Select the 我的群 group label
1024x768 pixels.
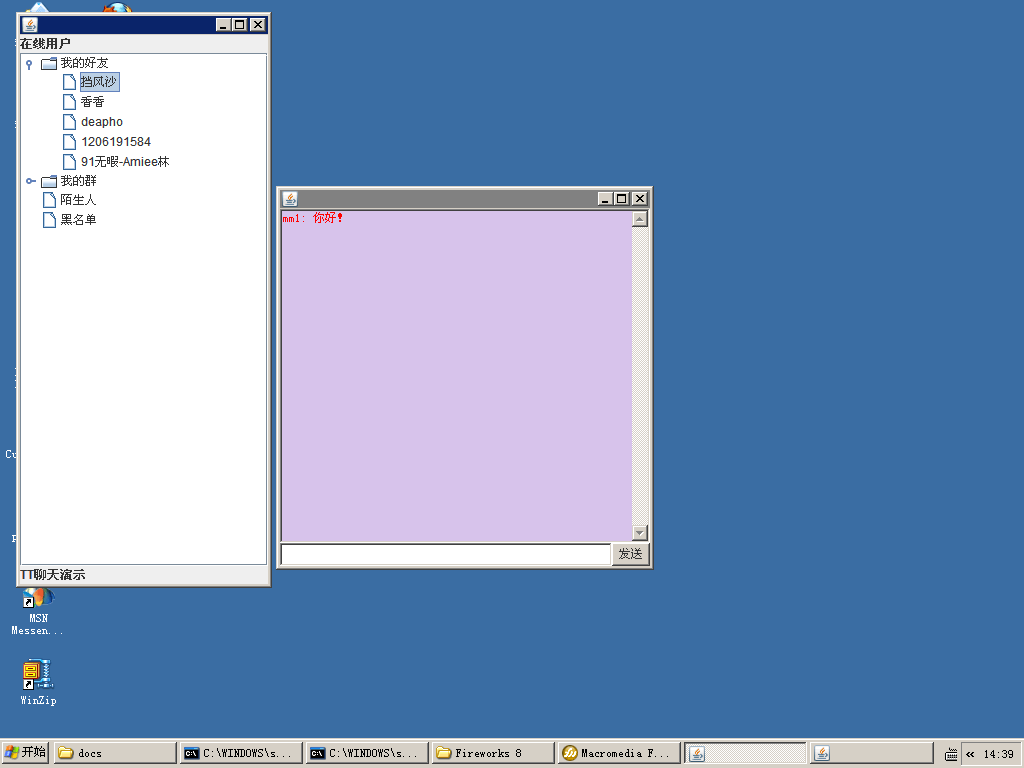coord(78,181)
